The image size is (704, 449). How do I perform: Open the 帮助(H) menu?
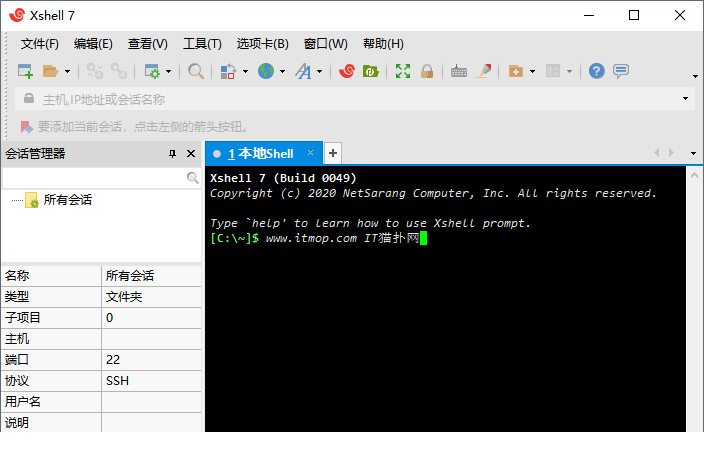pyautogui.click(x=383, y=44)
